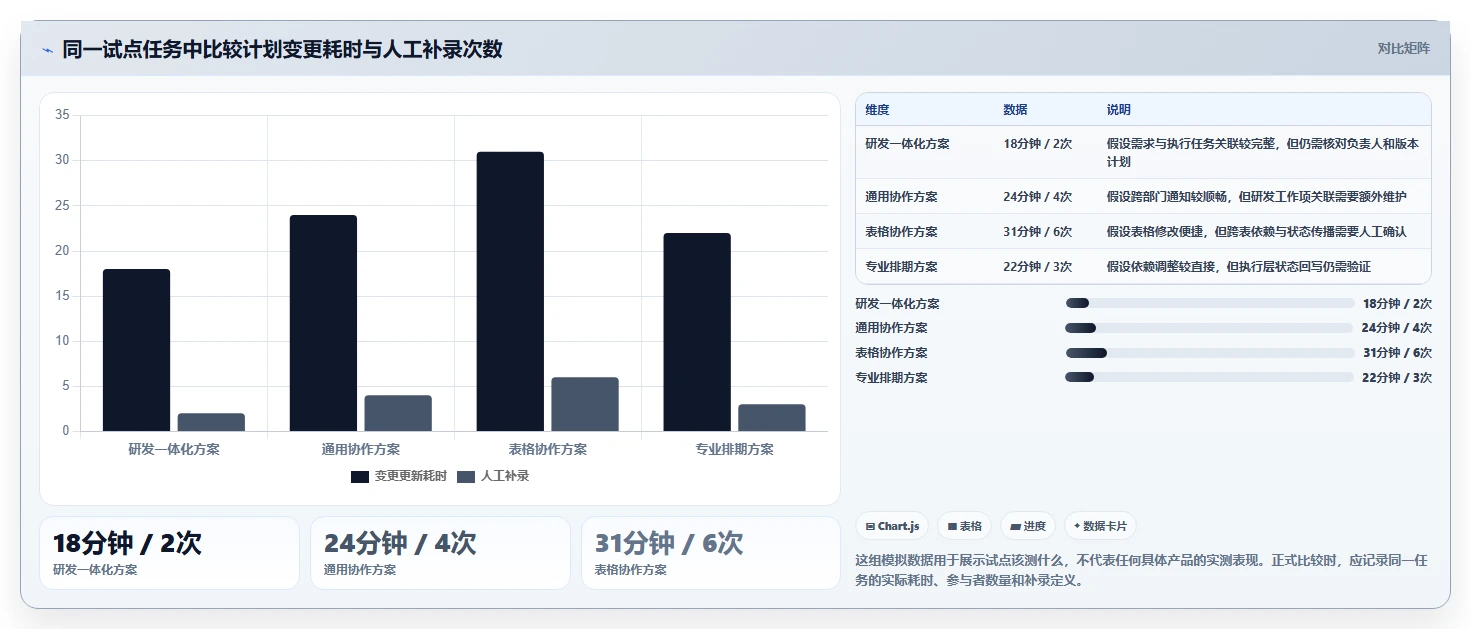This screenshot has width=1471, height=629.
Task: Open the 24分钟 / 4次 summary card
Action: click(440, 553)
